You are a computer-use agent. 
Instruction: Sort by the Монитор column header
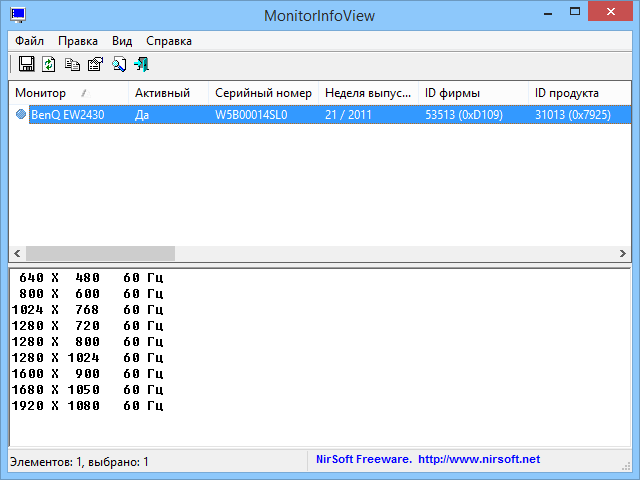pos(68,93)
